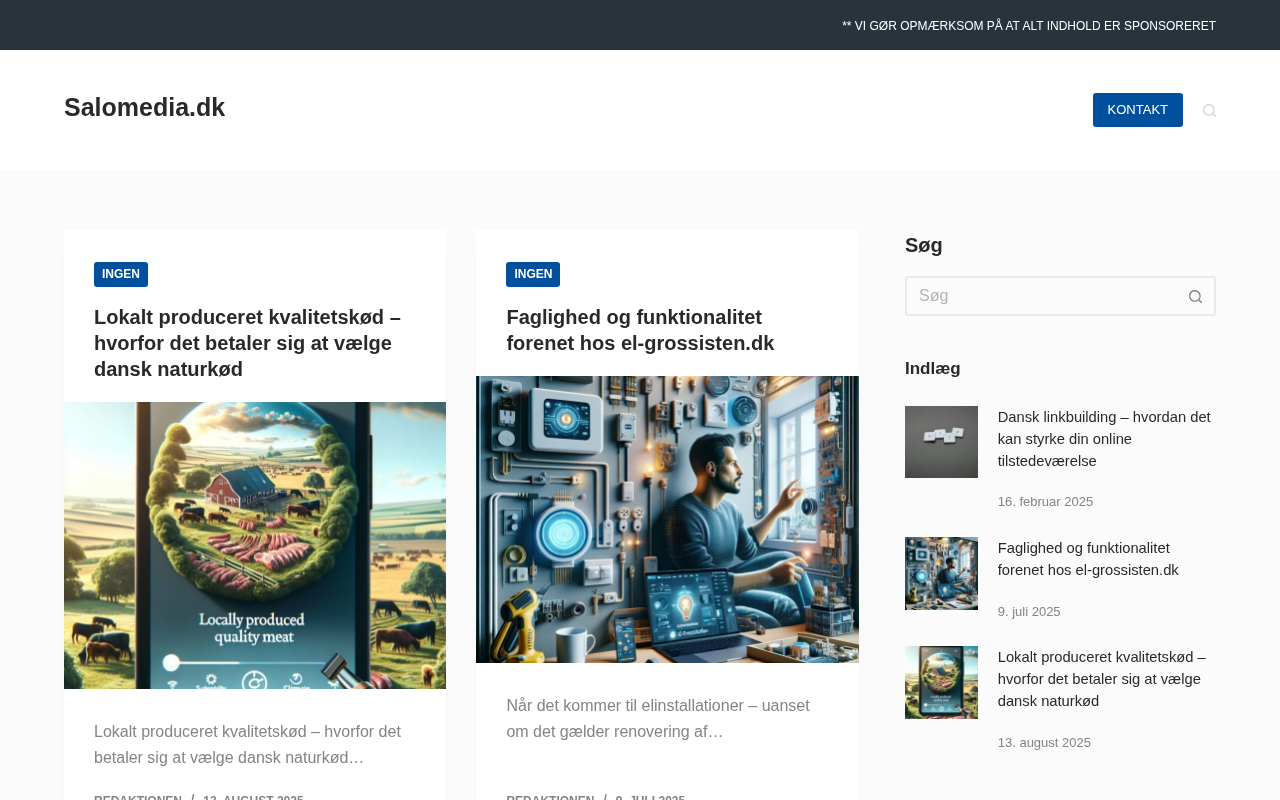1280x800 pixels.
Task: View the large farm meat featured image
Action: 255,545
